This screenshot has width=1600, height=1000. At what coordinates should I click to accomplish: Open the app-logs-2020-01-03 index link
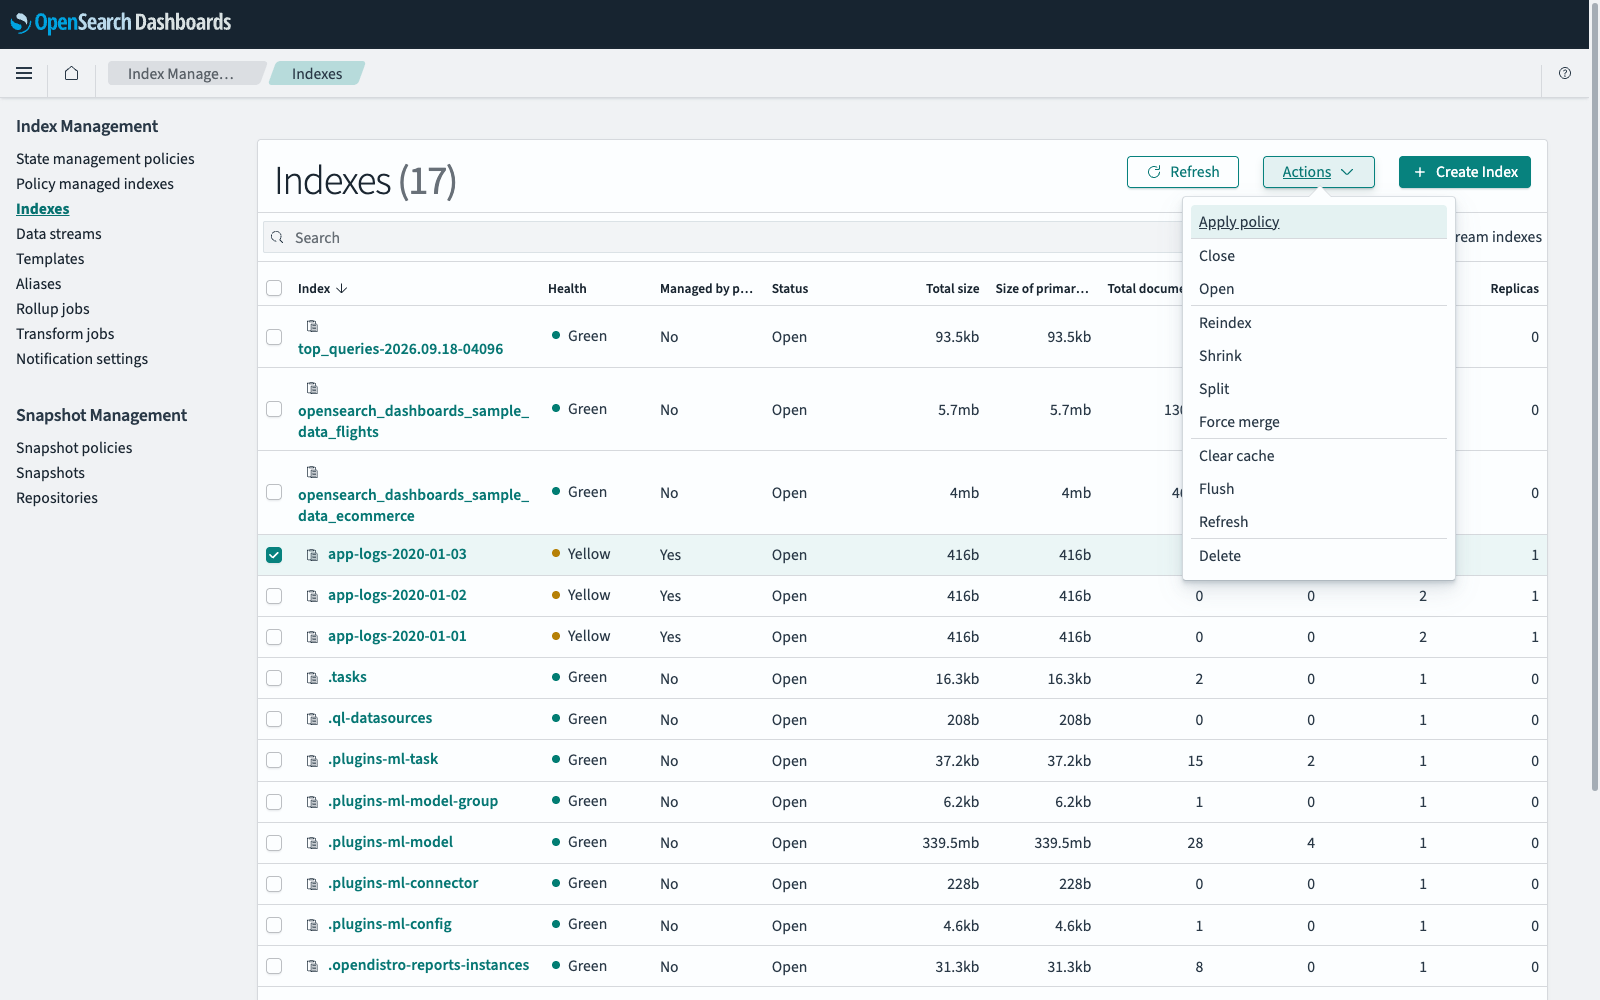[x=397, y=554]
